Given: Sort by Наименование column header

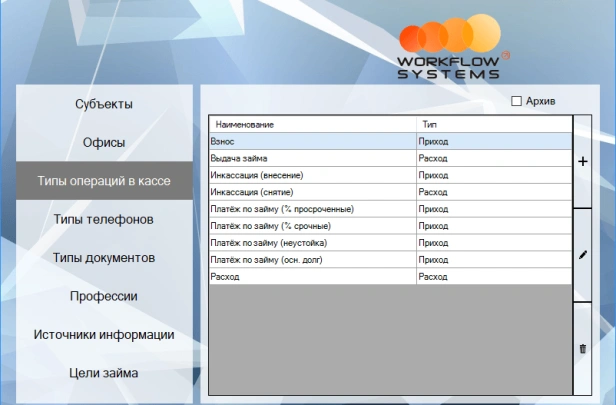Looking at the screenshot, I should click(312, 124).
